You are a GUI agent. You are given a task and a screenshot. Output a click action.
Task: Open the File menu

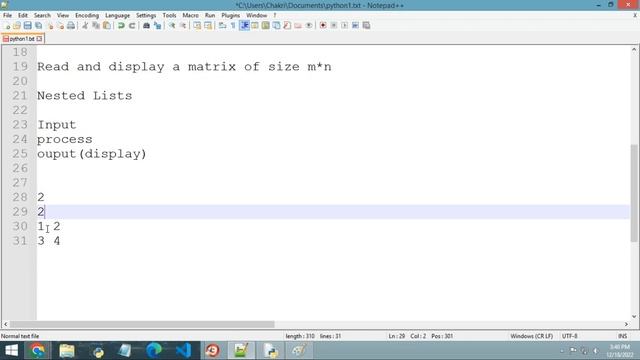point(7,16)
